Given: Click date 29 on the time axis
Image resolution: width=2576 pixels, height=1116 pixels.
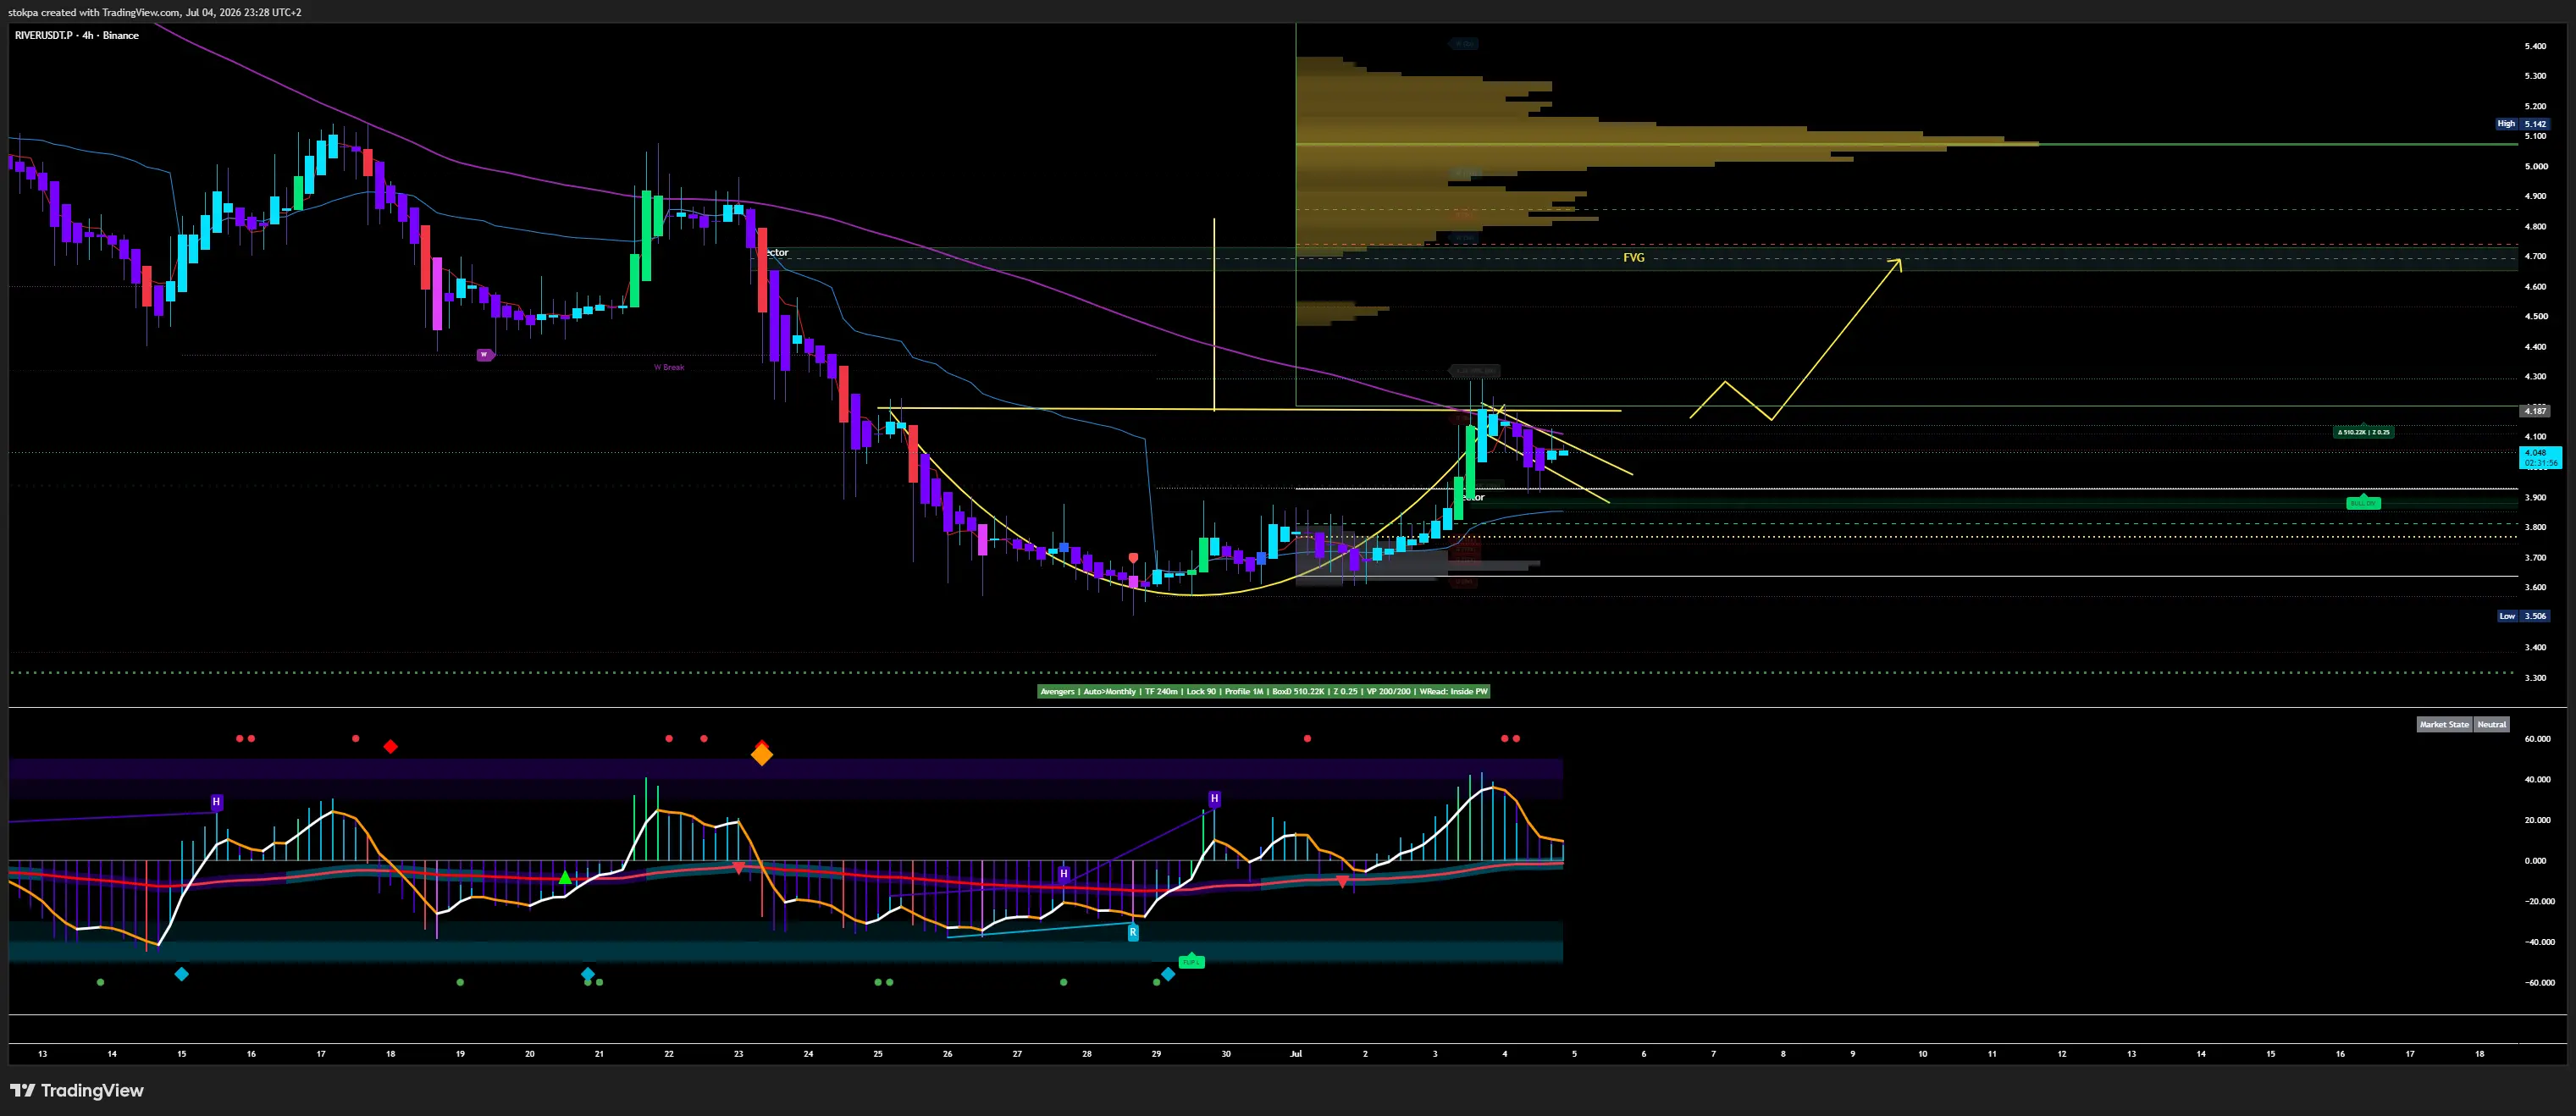Looking at the screenshot, I should [1156, 1053].
